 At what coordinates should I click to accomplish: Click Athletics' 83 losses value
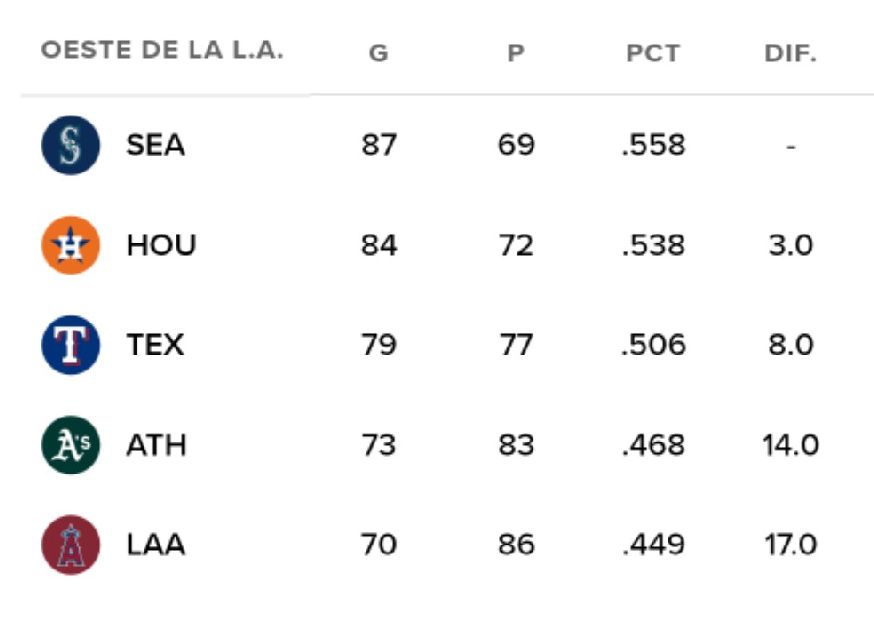coord(516,445)
